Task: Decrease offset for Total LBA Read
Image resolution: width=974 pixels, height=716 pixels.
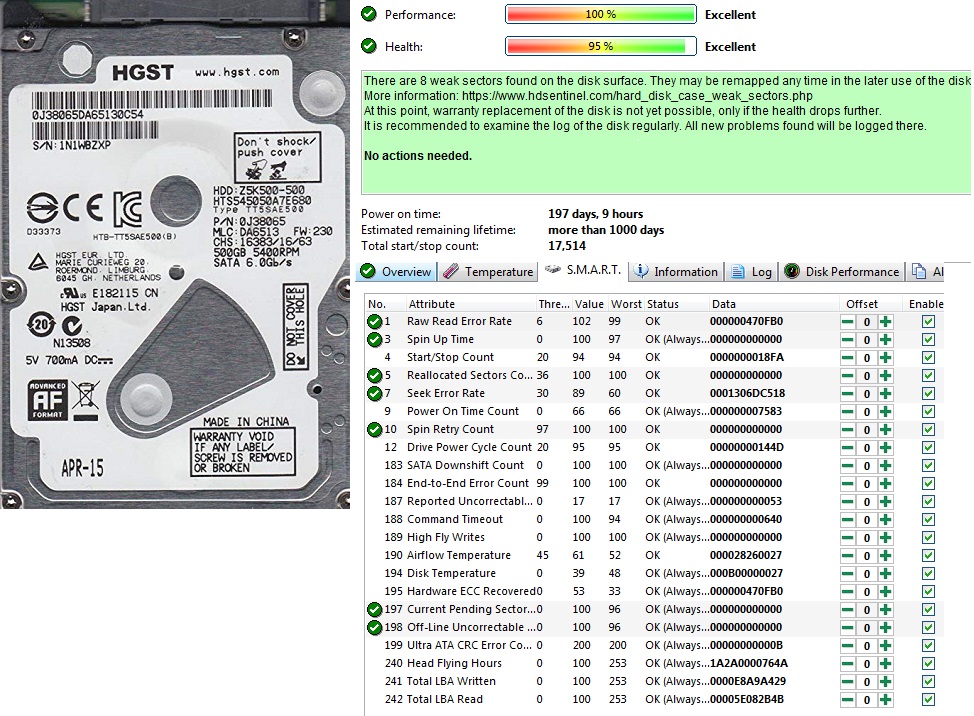Action: click(x=847, y=700)
